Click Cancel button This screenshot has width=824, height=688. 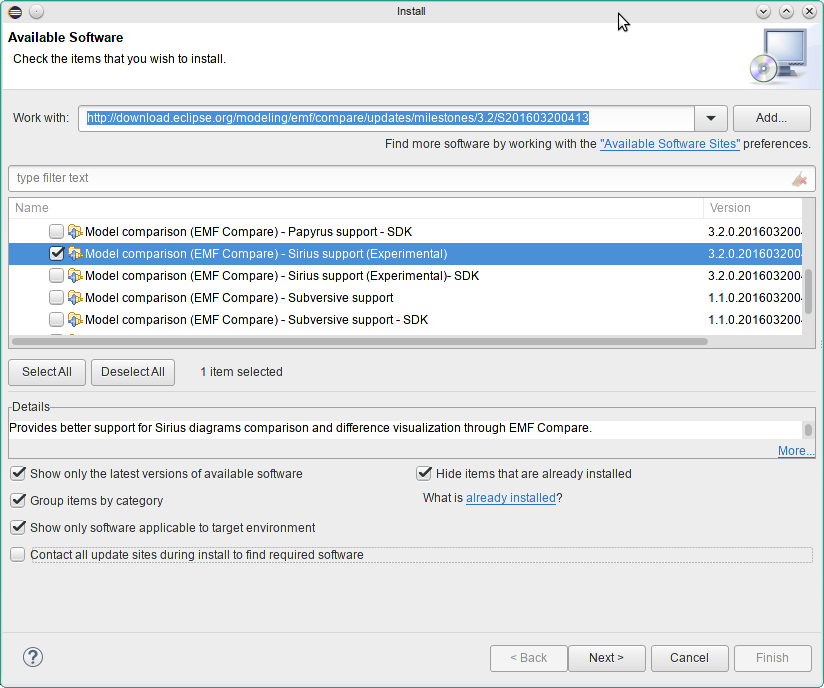point(689,658)
